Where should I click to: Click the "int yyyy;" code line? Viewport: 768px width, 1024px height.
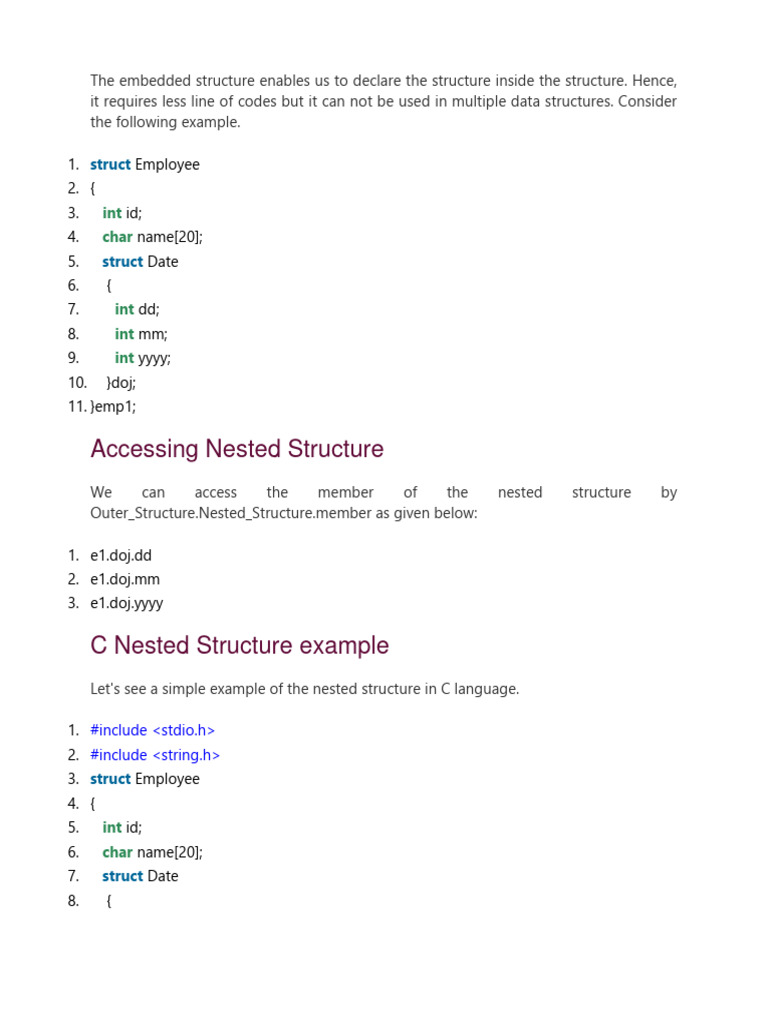[143, 358]
